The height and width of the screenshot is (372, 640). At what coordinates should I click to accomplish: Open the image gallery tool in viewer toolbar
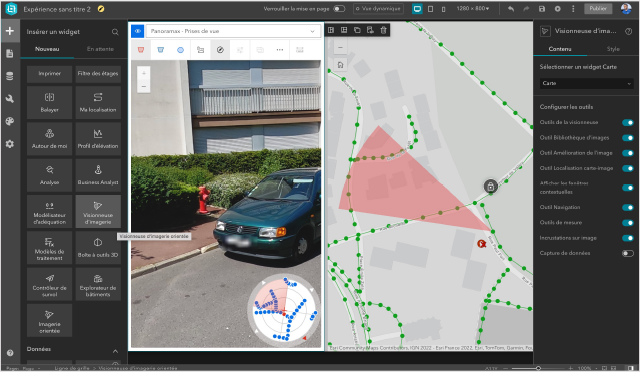(200, 50)
